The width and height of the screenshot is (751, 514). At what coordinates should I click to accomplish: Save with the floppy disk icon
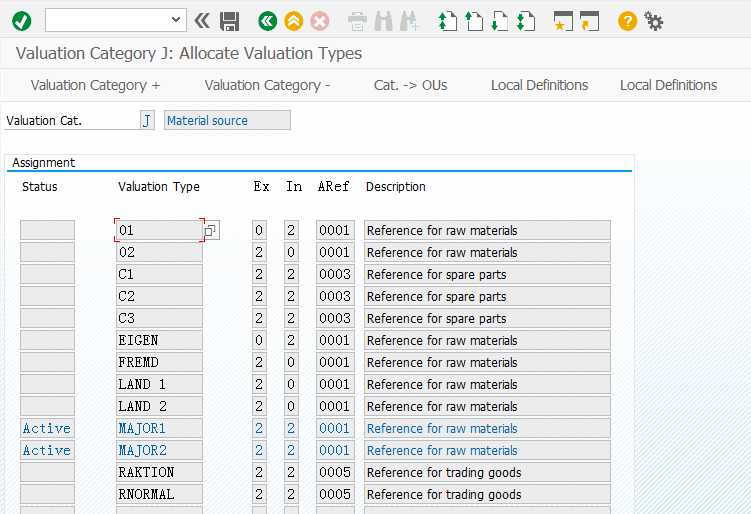coord(229,21)
